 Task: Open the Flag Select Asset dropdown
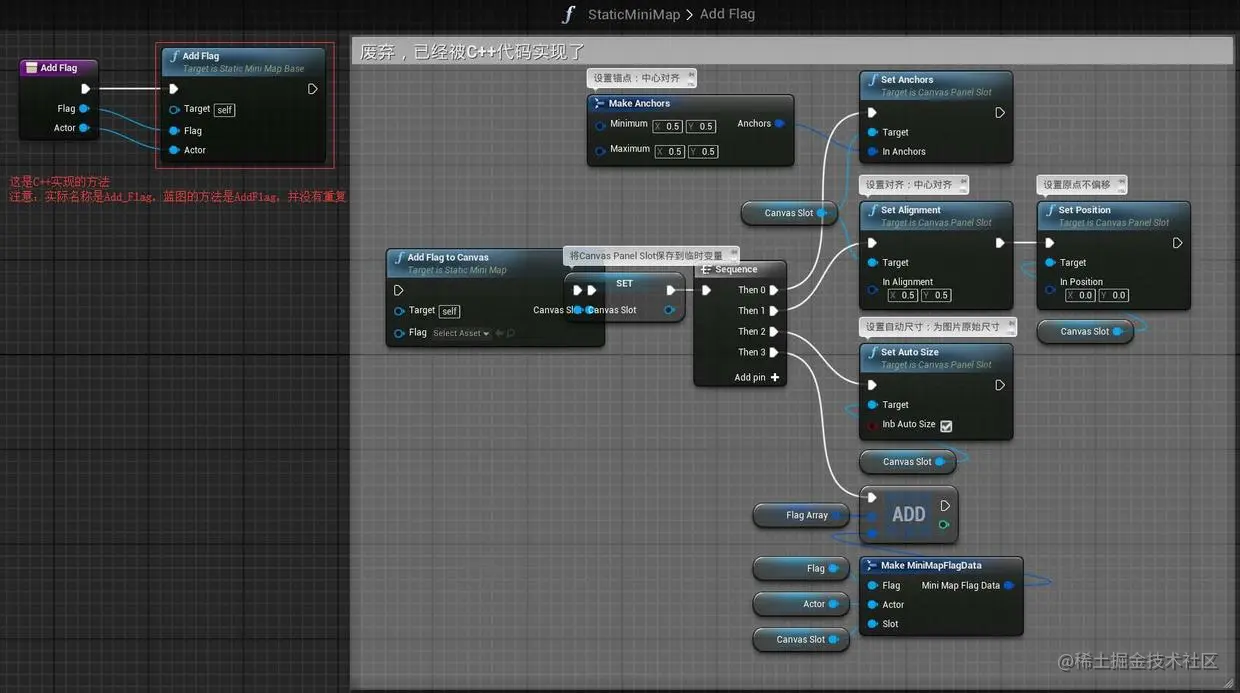tap(461, 333)
